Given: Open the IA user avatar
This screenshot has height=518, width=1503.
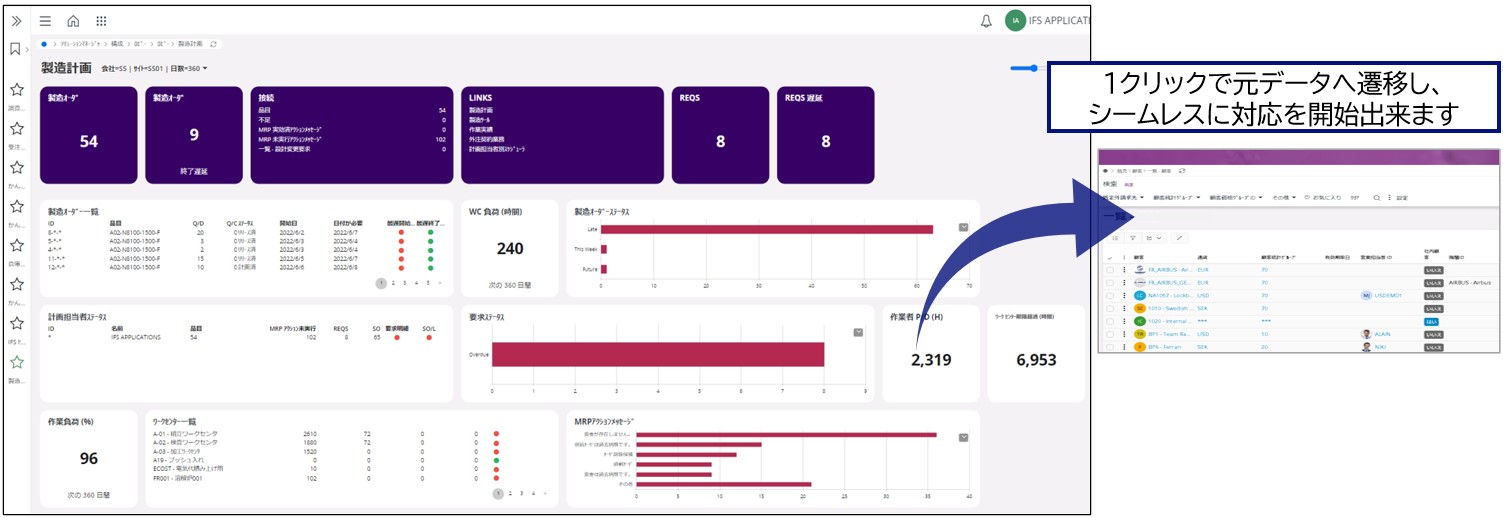Looking at the screenshot, I should [1015, 21].
